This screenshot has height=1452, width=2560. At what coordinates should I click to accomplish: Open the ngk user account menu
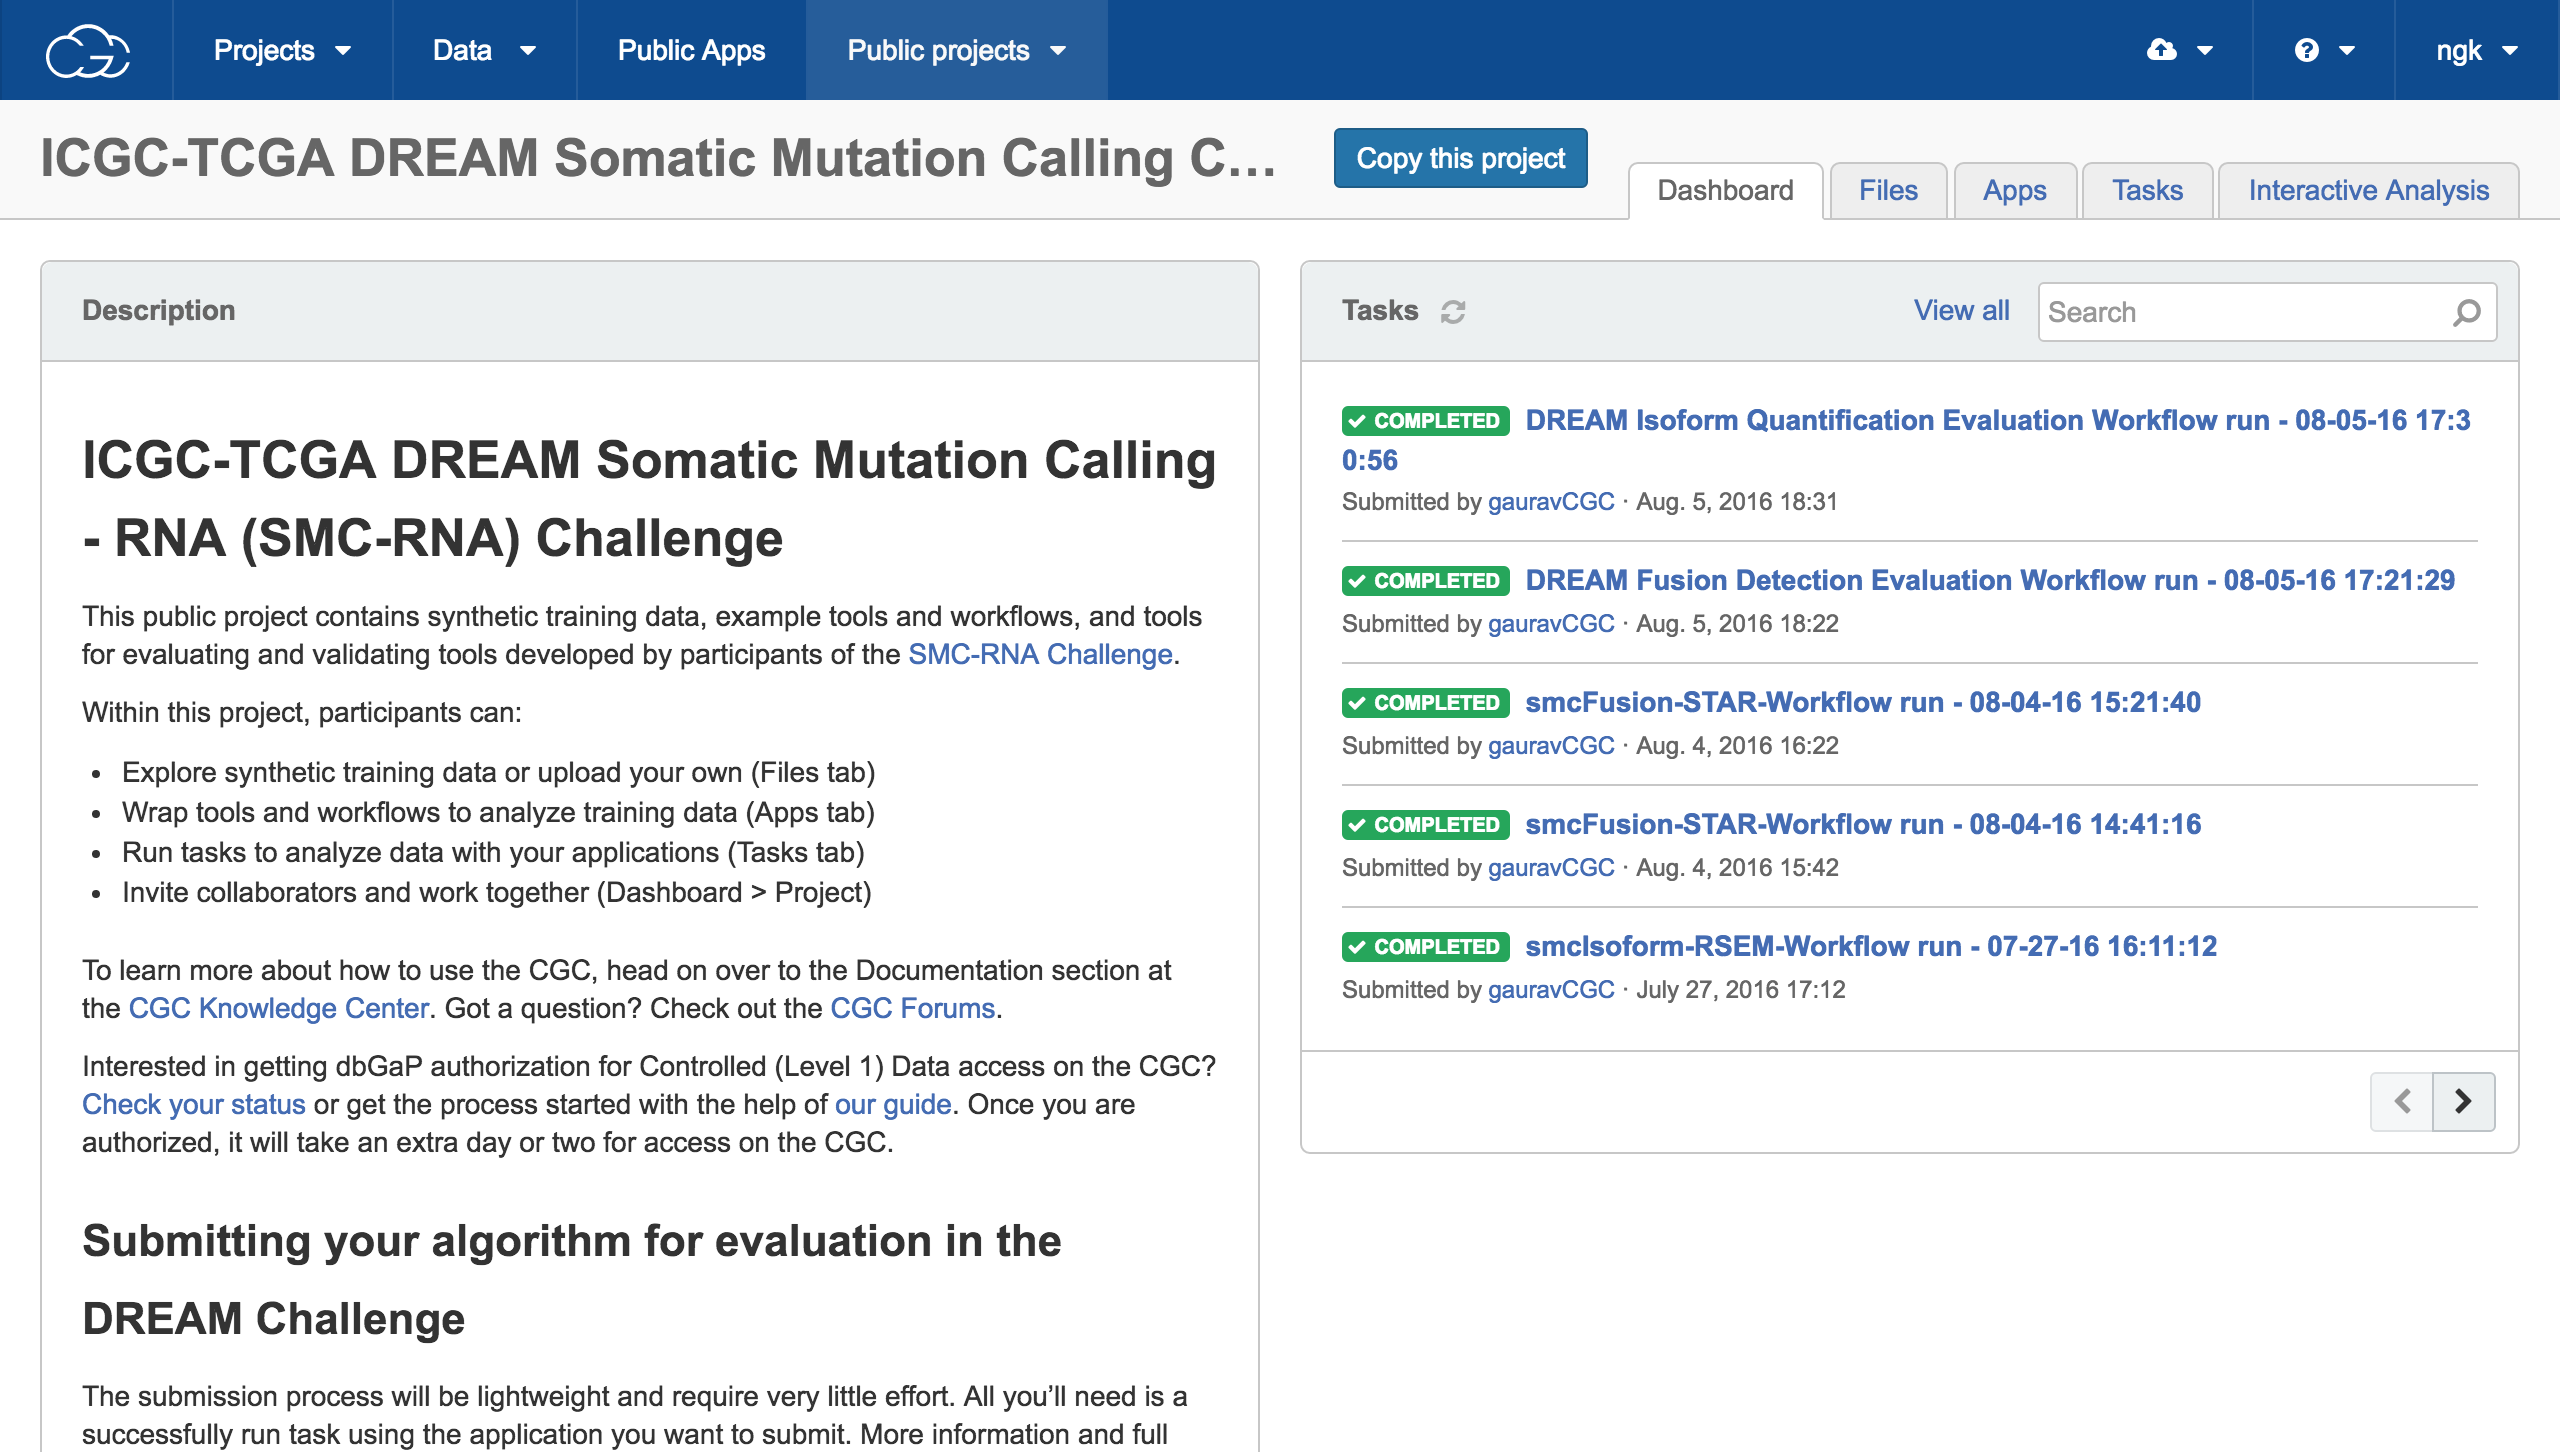click(2477, 50)
